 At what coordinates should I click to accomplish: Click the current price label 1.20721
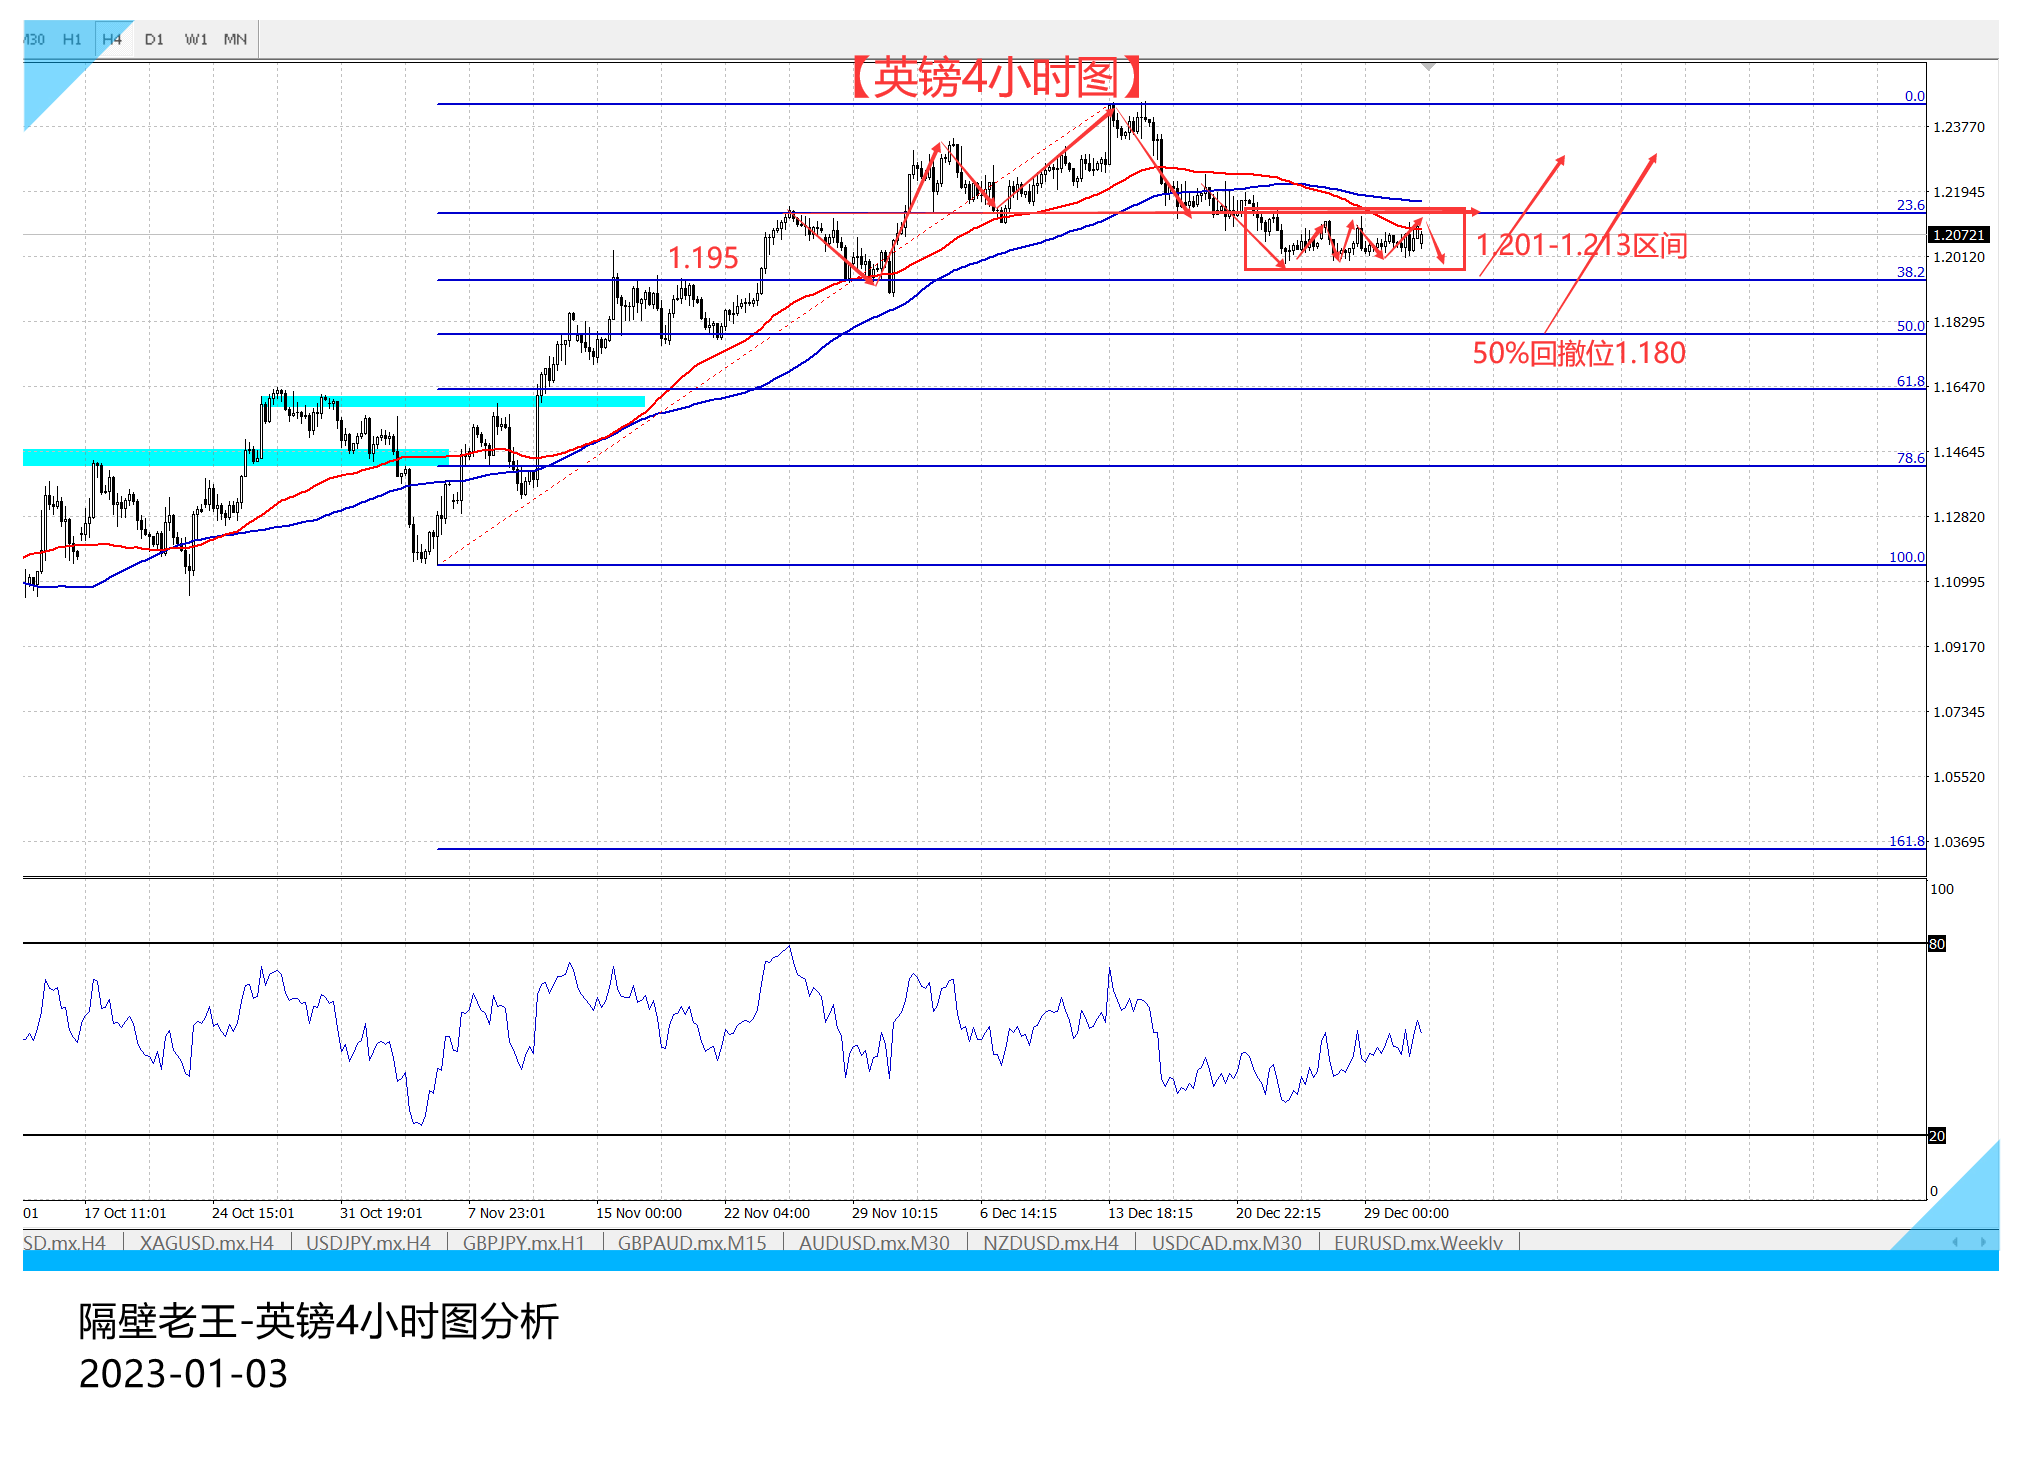(1958, 235)
